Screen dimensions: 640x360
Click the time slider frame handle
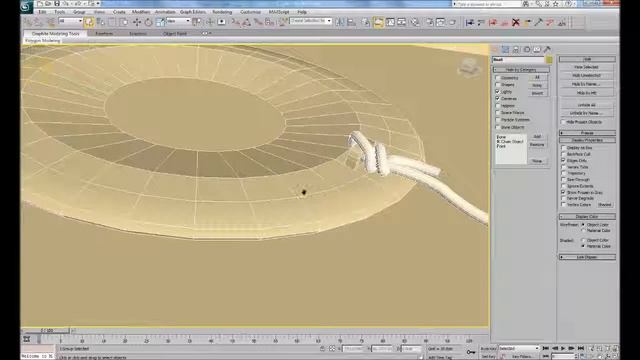tap(47, 330)
